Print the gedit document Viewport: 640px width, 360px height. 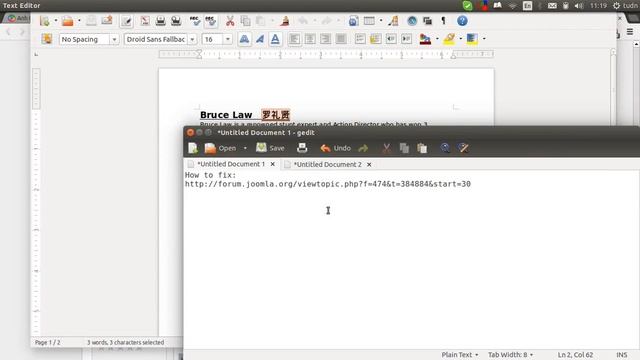pos(302,148)
